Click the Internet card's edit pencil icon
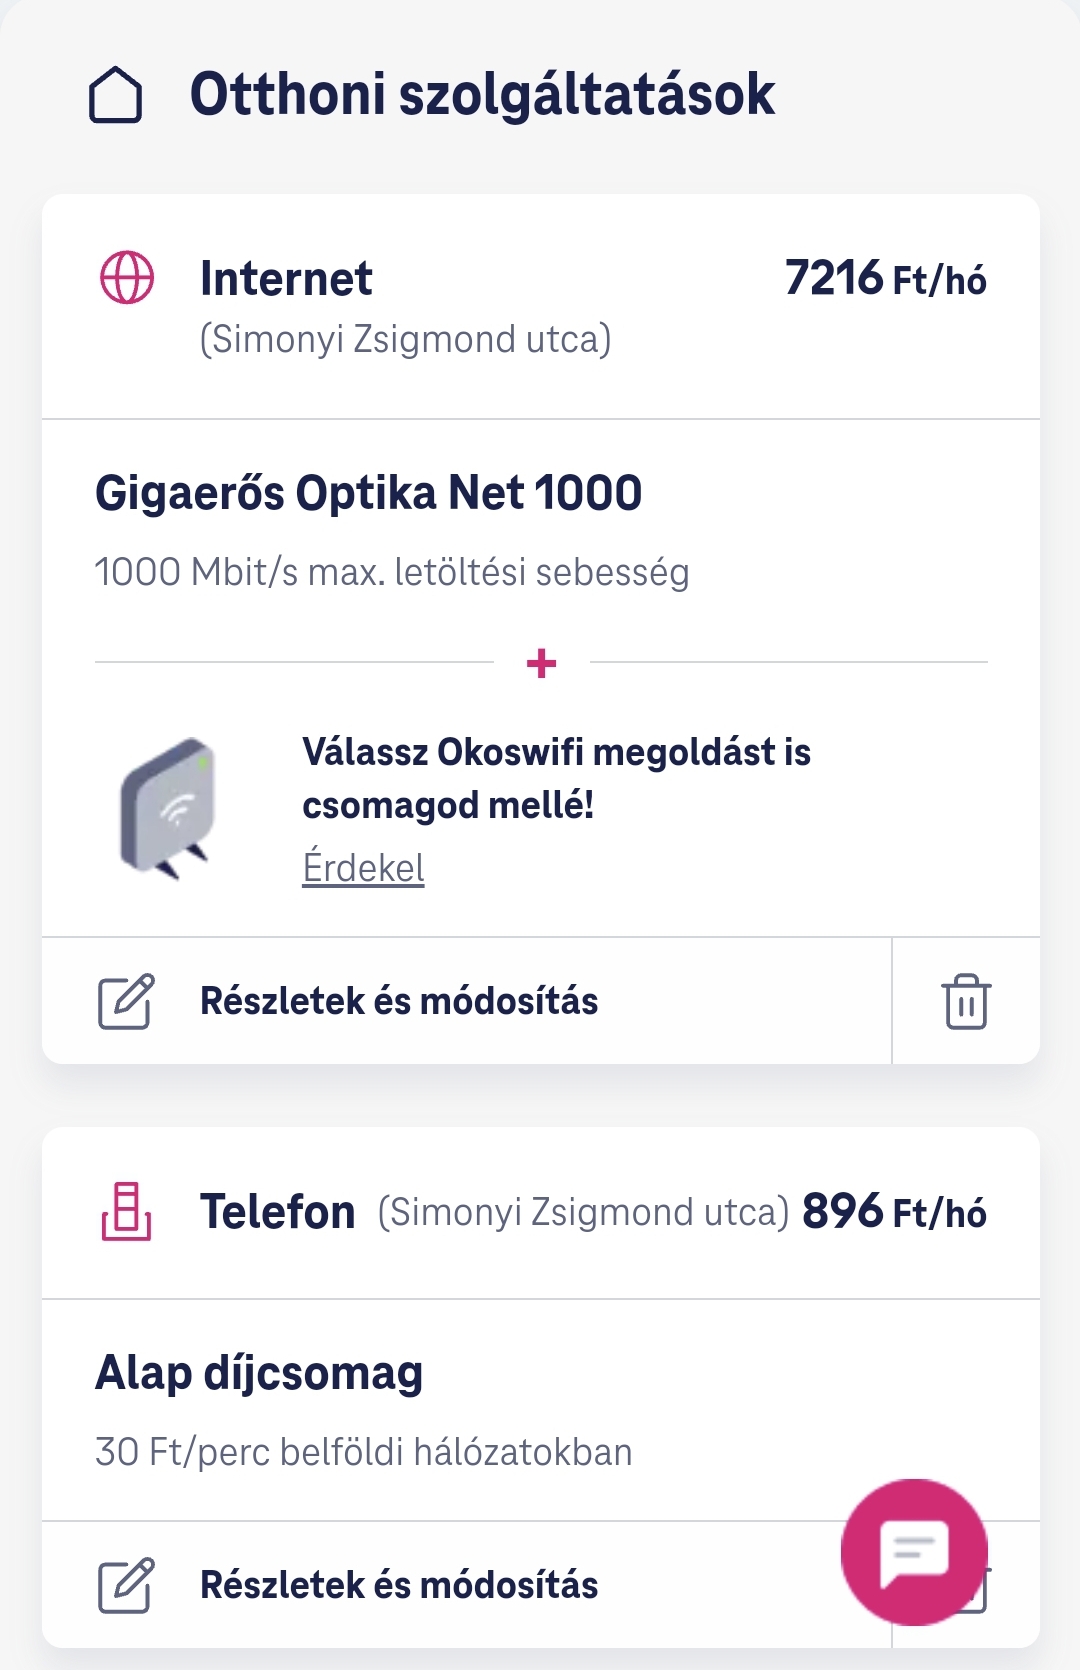 point(126,1001)
